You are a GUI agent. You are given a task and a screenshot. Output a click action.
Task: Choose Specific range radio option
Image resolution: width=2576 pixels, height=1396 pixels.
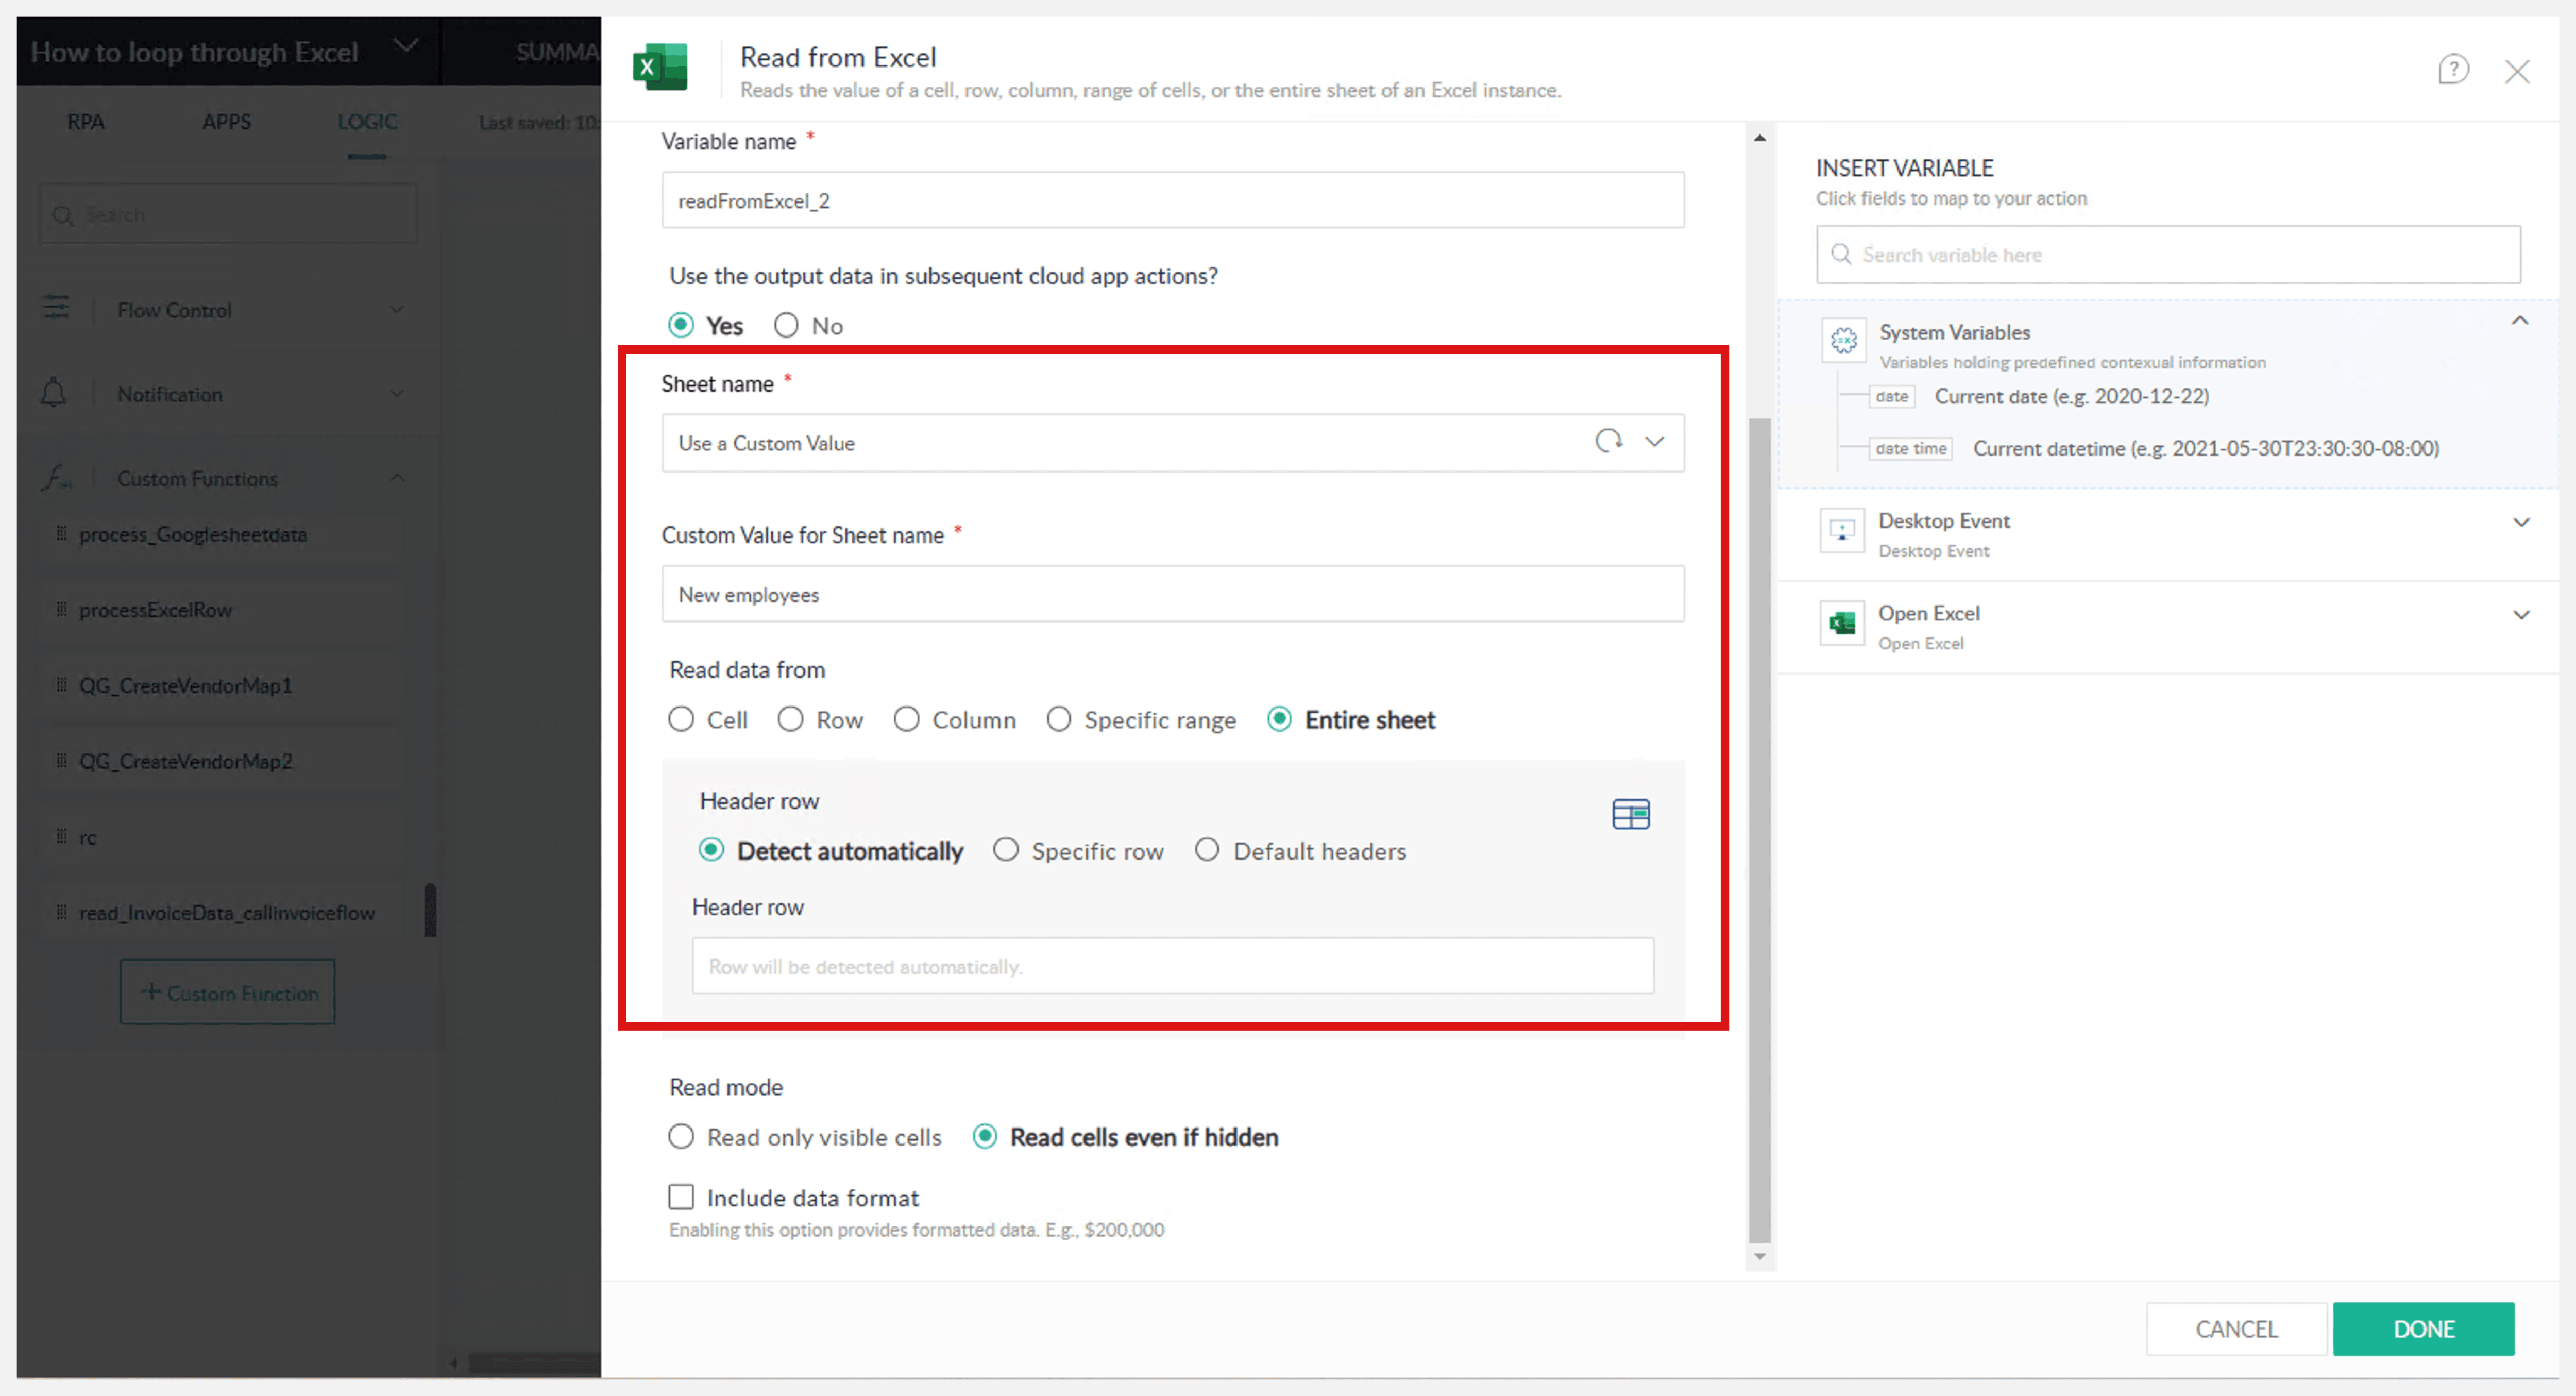(x=1059, y=720)
